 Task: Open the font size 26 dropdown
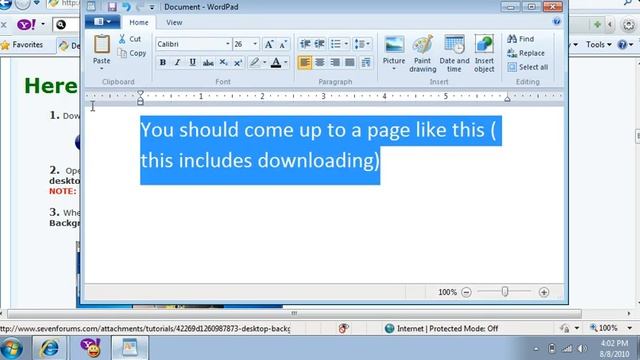click(x=255, y=44)
